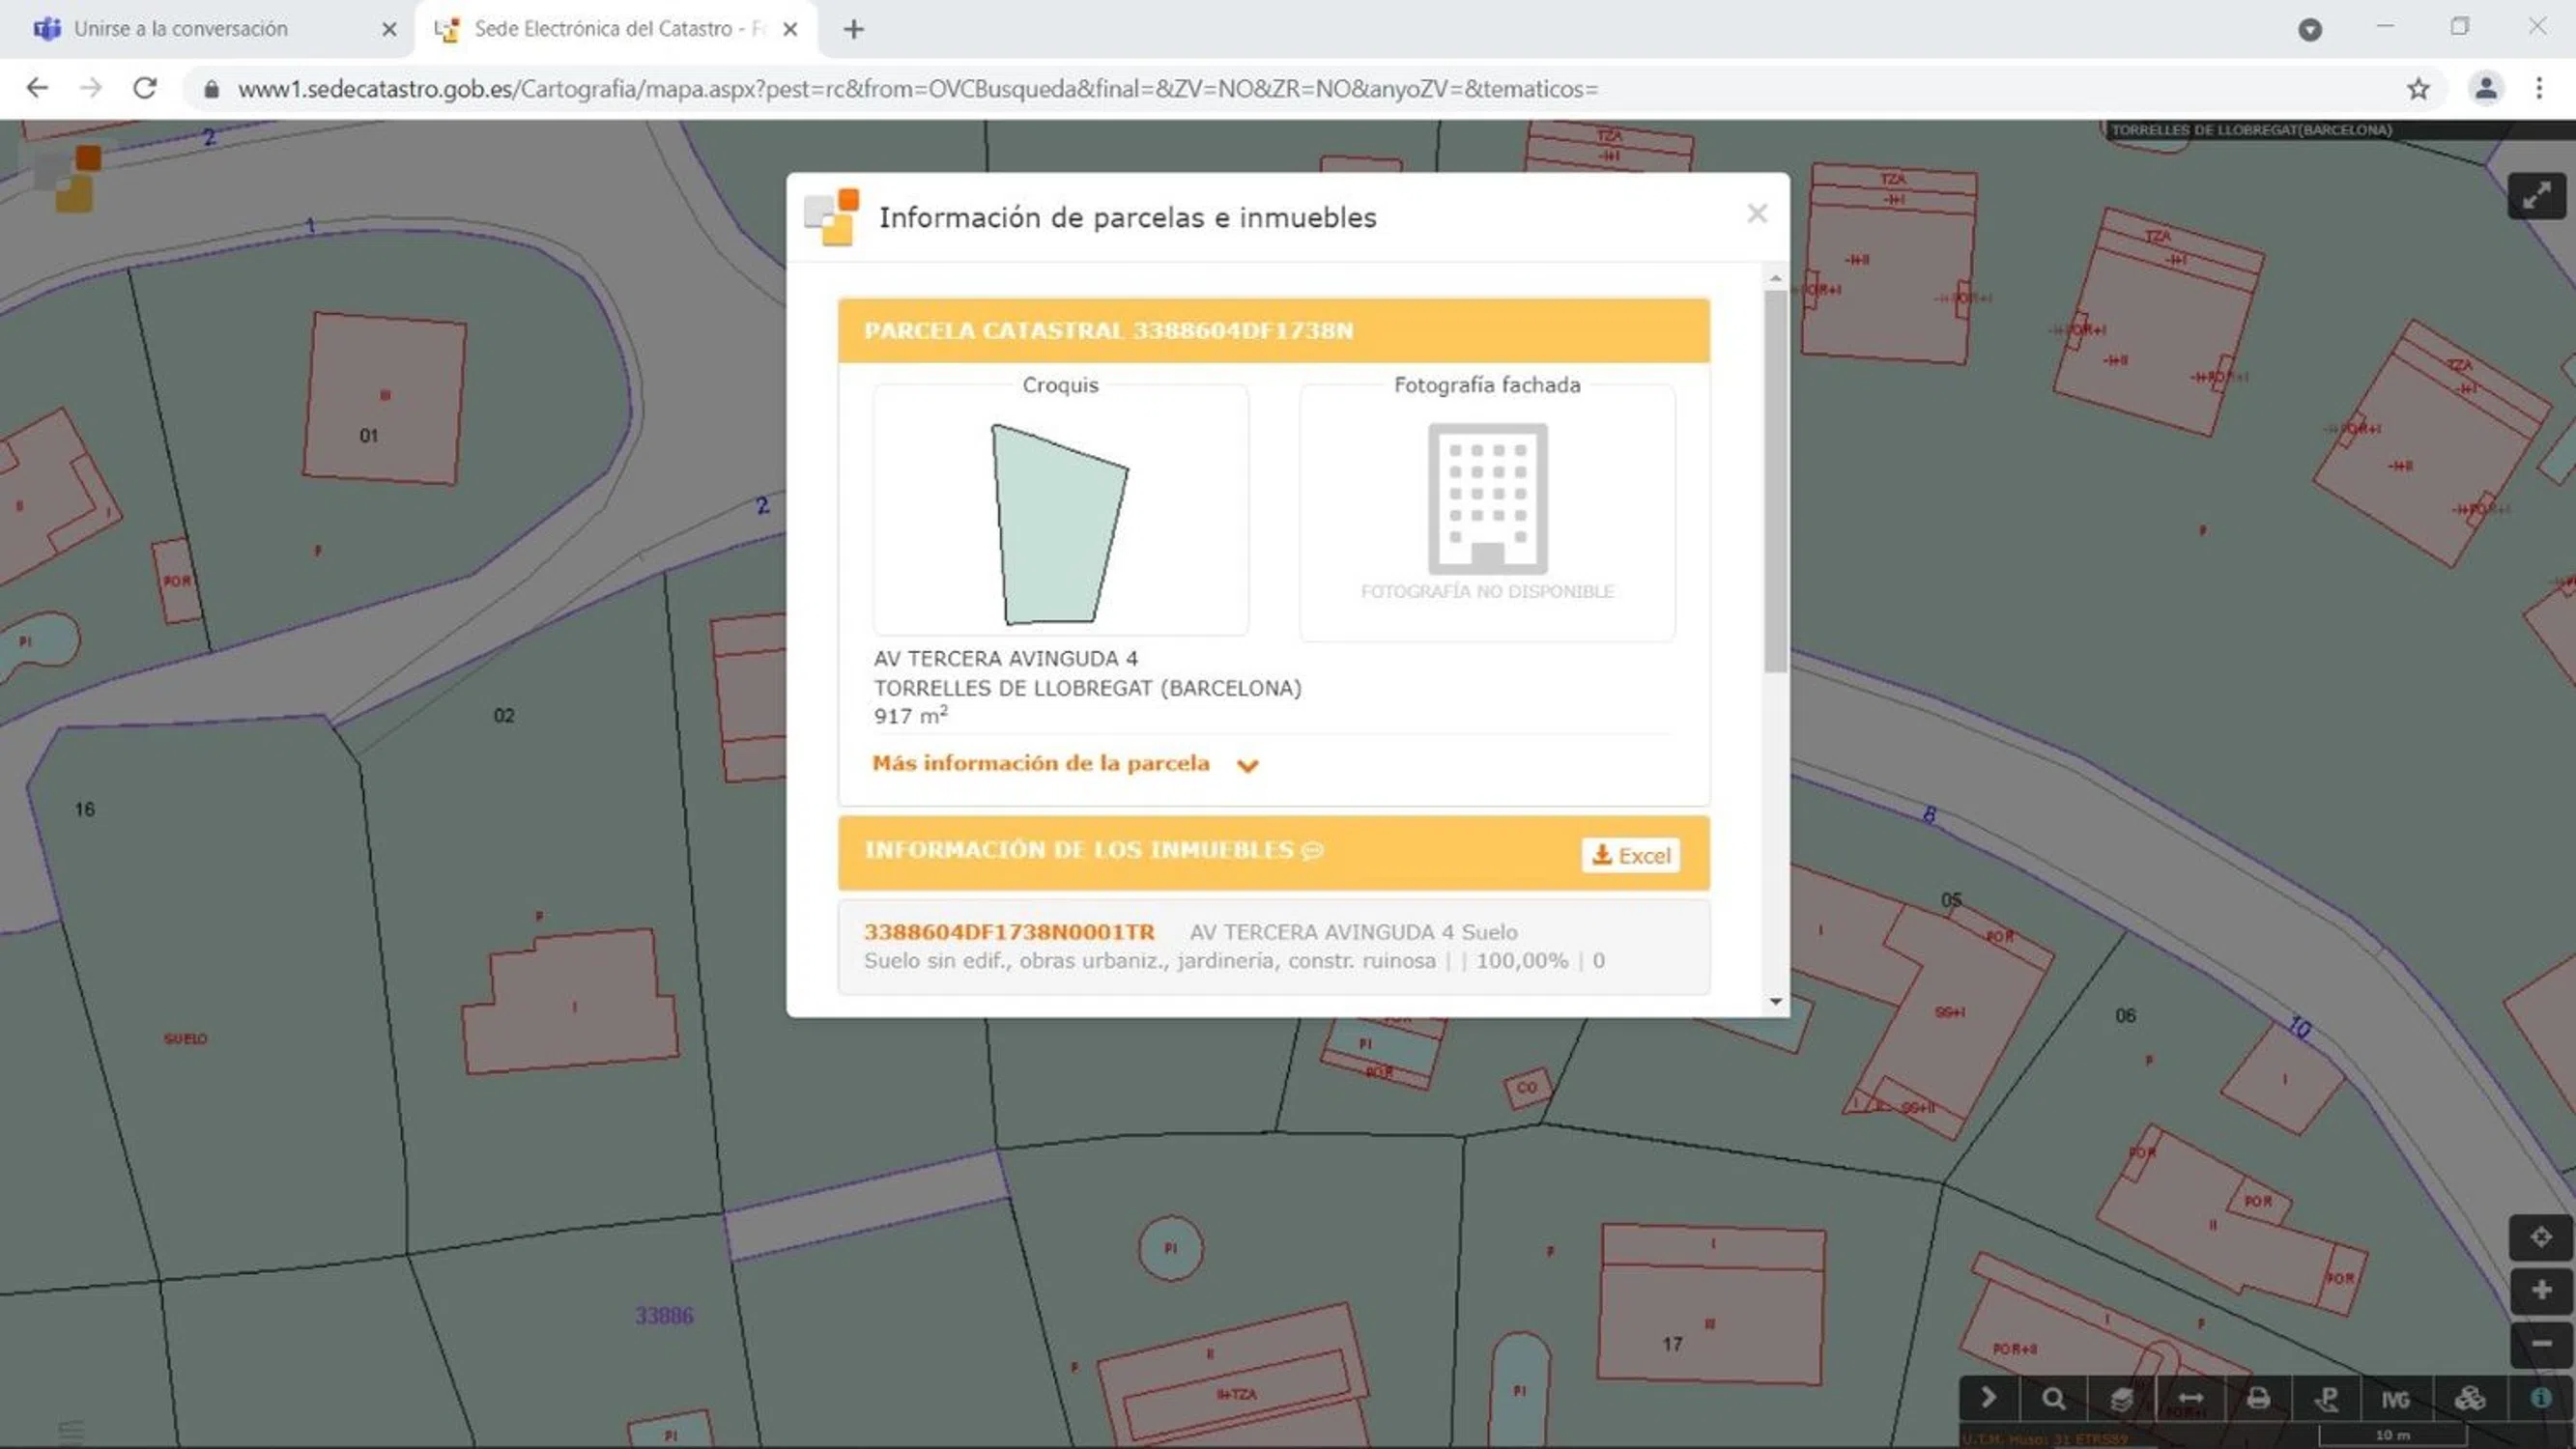The width and height of the screenshot is (2576, 1449).
Task: Expand Más información de la parcela
Action: (x=1064, y=764)
